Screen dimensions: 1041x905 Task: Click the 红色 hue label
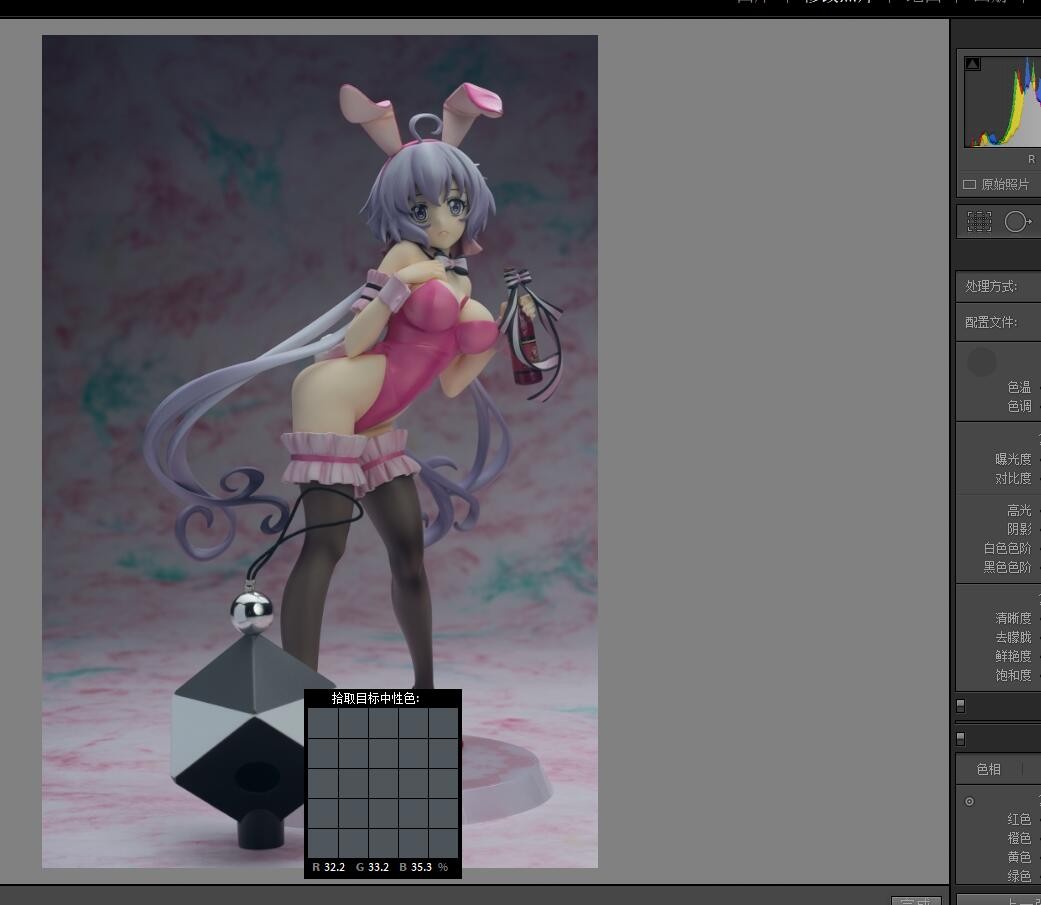(x=1018, y=819)
